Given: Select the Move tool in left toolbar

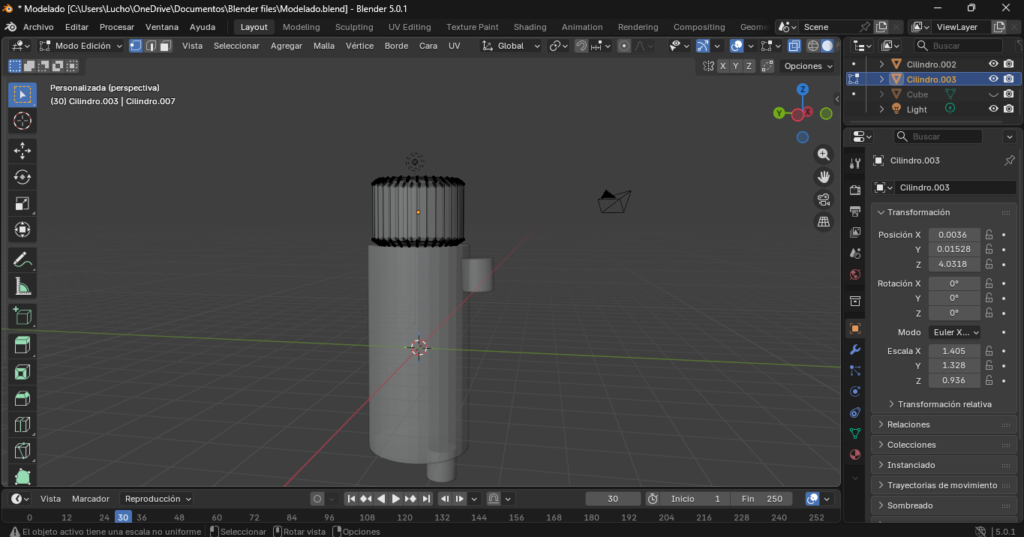Looking at the screenshot, I should tap(22, 150).
